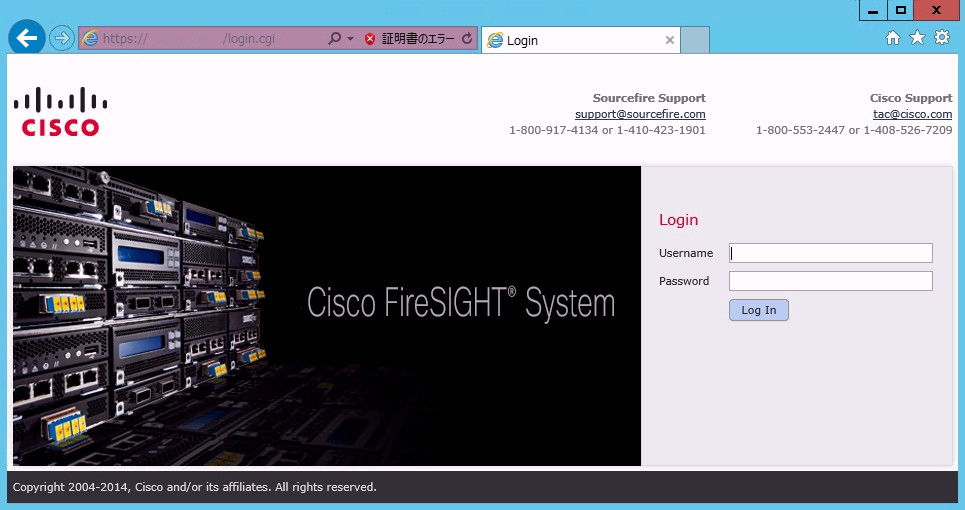
Task: Click the Internet Explorer icon in address bar
Action: point(90,39)
